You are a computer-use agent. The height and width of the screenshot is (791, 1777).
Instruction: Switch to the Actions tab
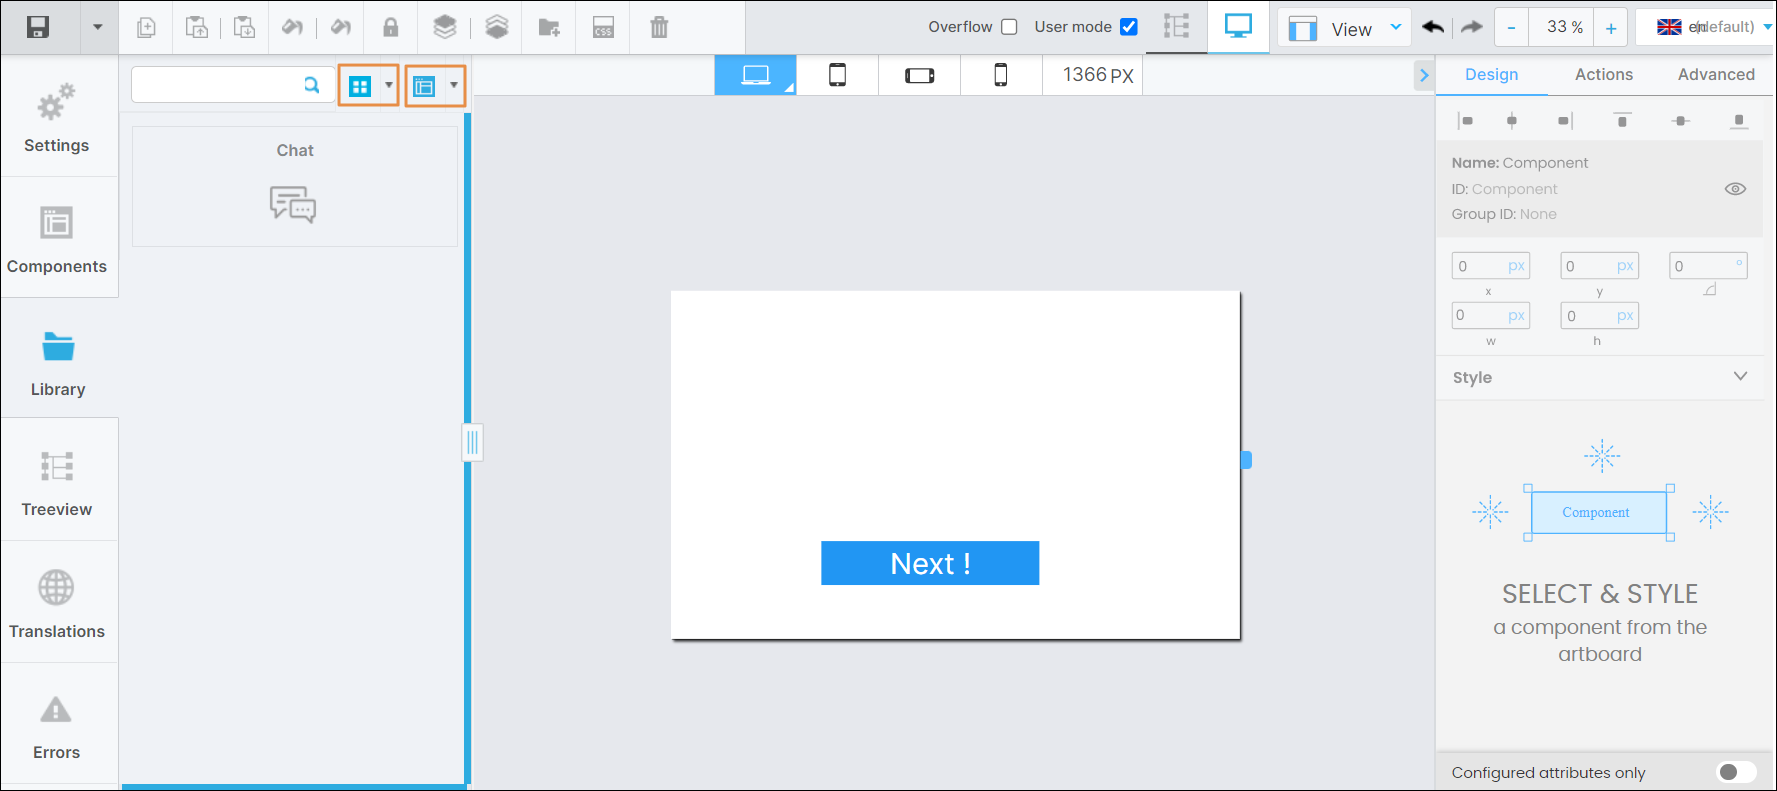[x=1603, y=75]
